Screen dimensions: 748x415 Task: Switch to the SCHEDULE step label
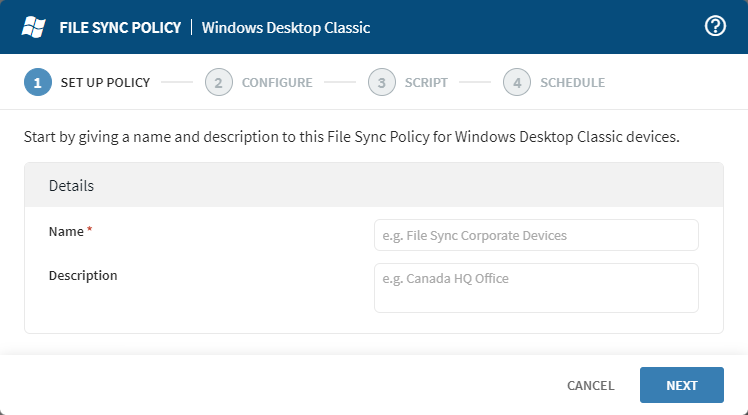tap(572, 82)
